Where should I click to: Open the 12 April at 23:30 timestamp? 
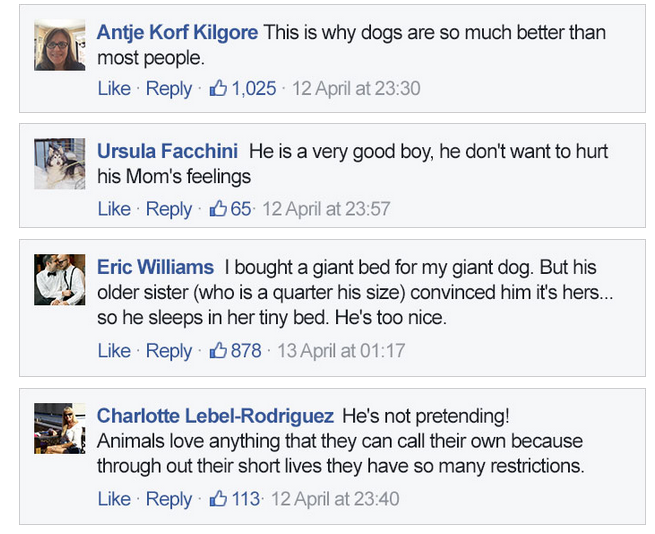[x=356, y=89]
